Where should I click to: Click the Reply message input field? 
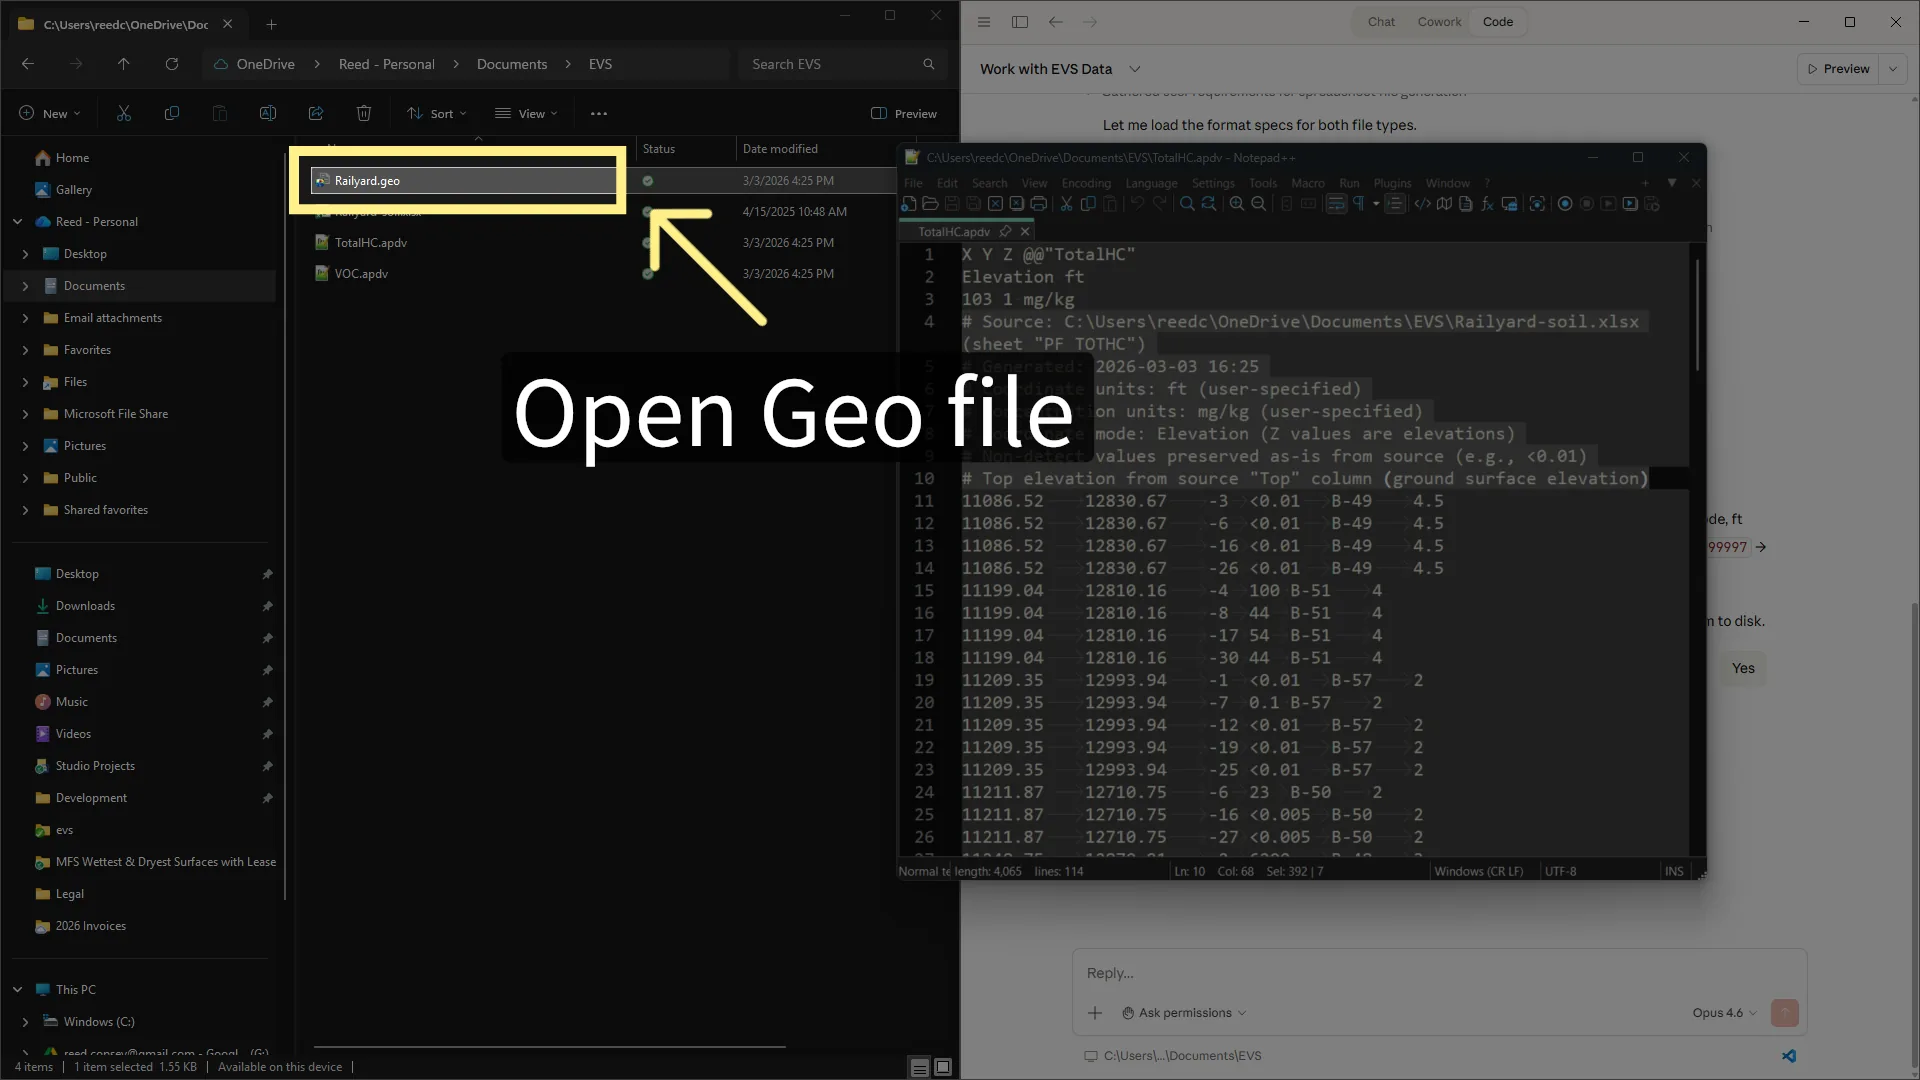(1440, 973)
